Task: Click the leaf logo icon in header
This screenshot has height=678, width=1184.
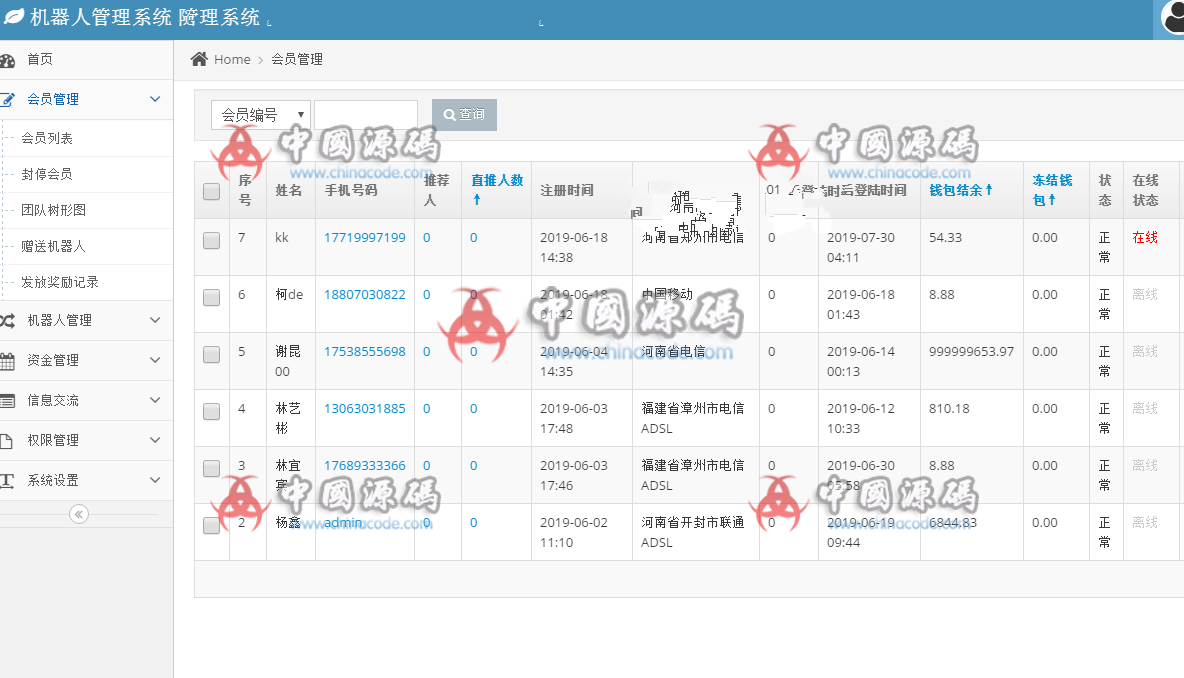Action: click(14, 18)
